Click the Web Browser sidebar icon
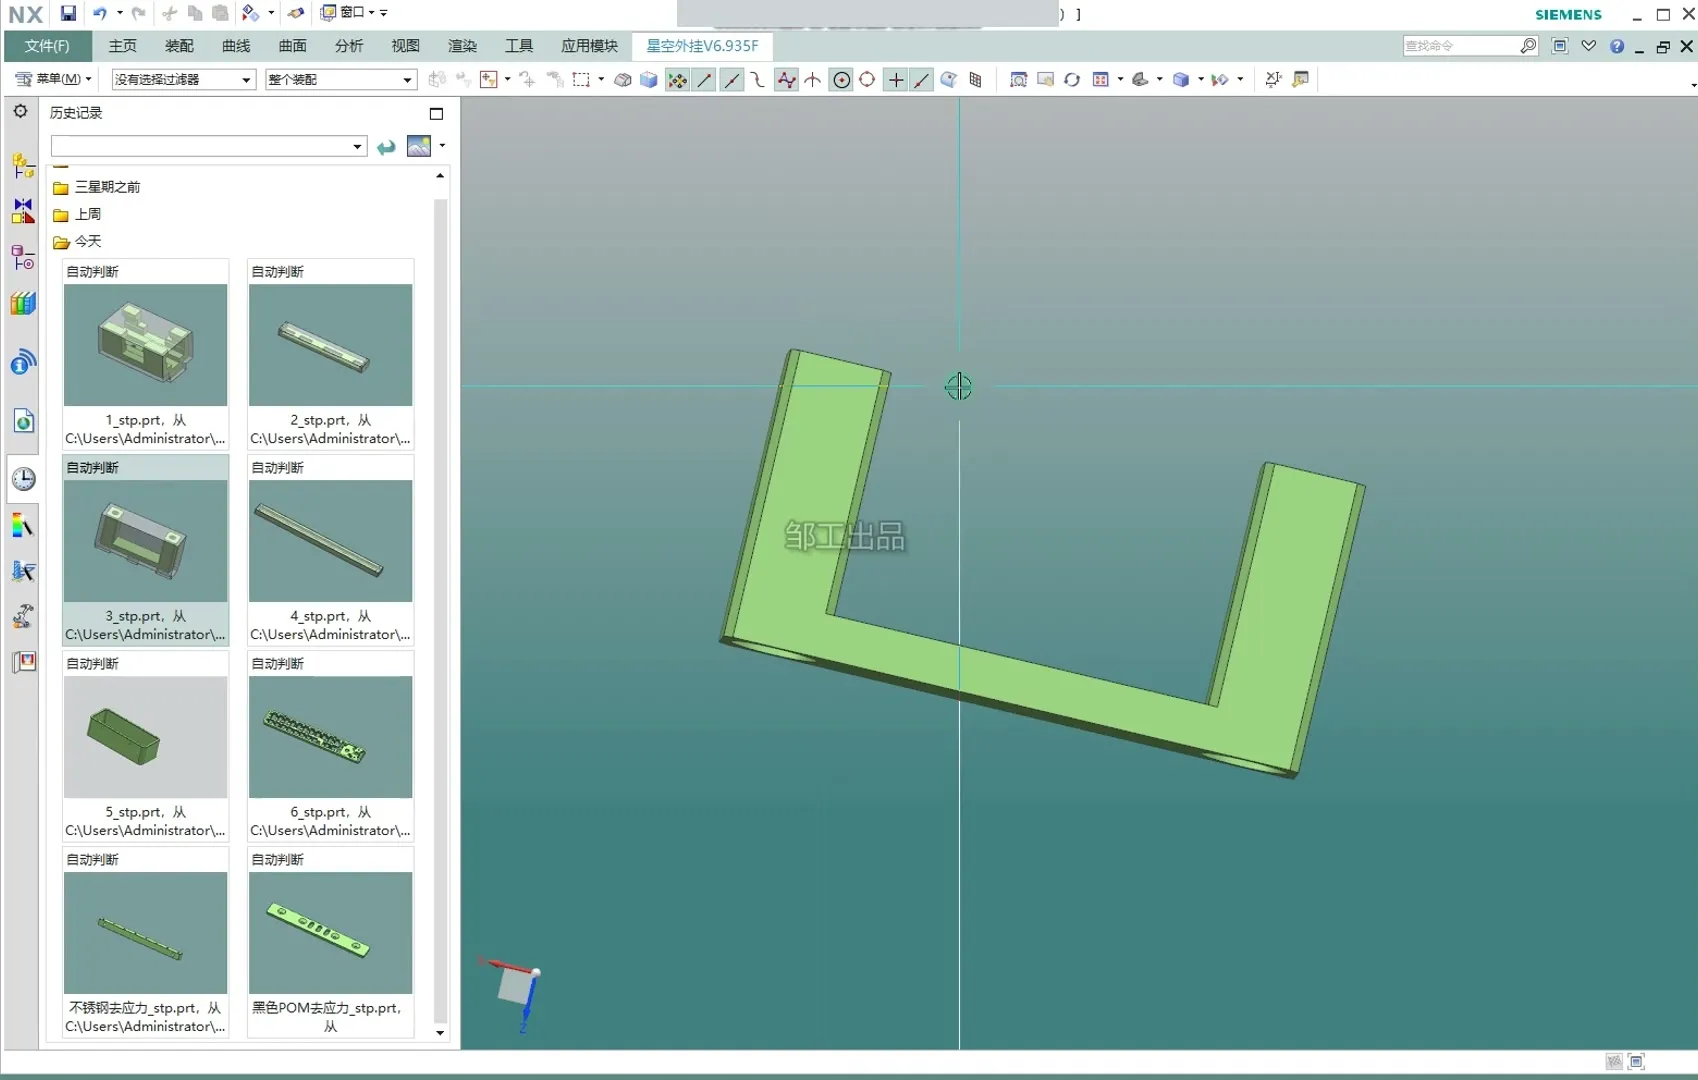1698x1080 pixels. click(x=23, y=421)
